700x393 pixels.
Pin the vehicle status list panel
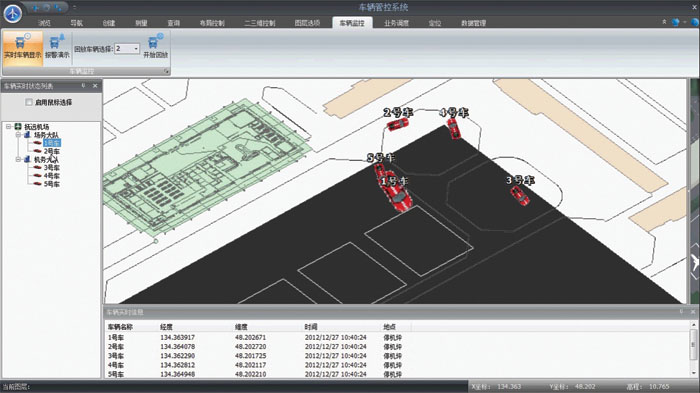coord(83,85)
